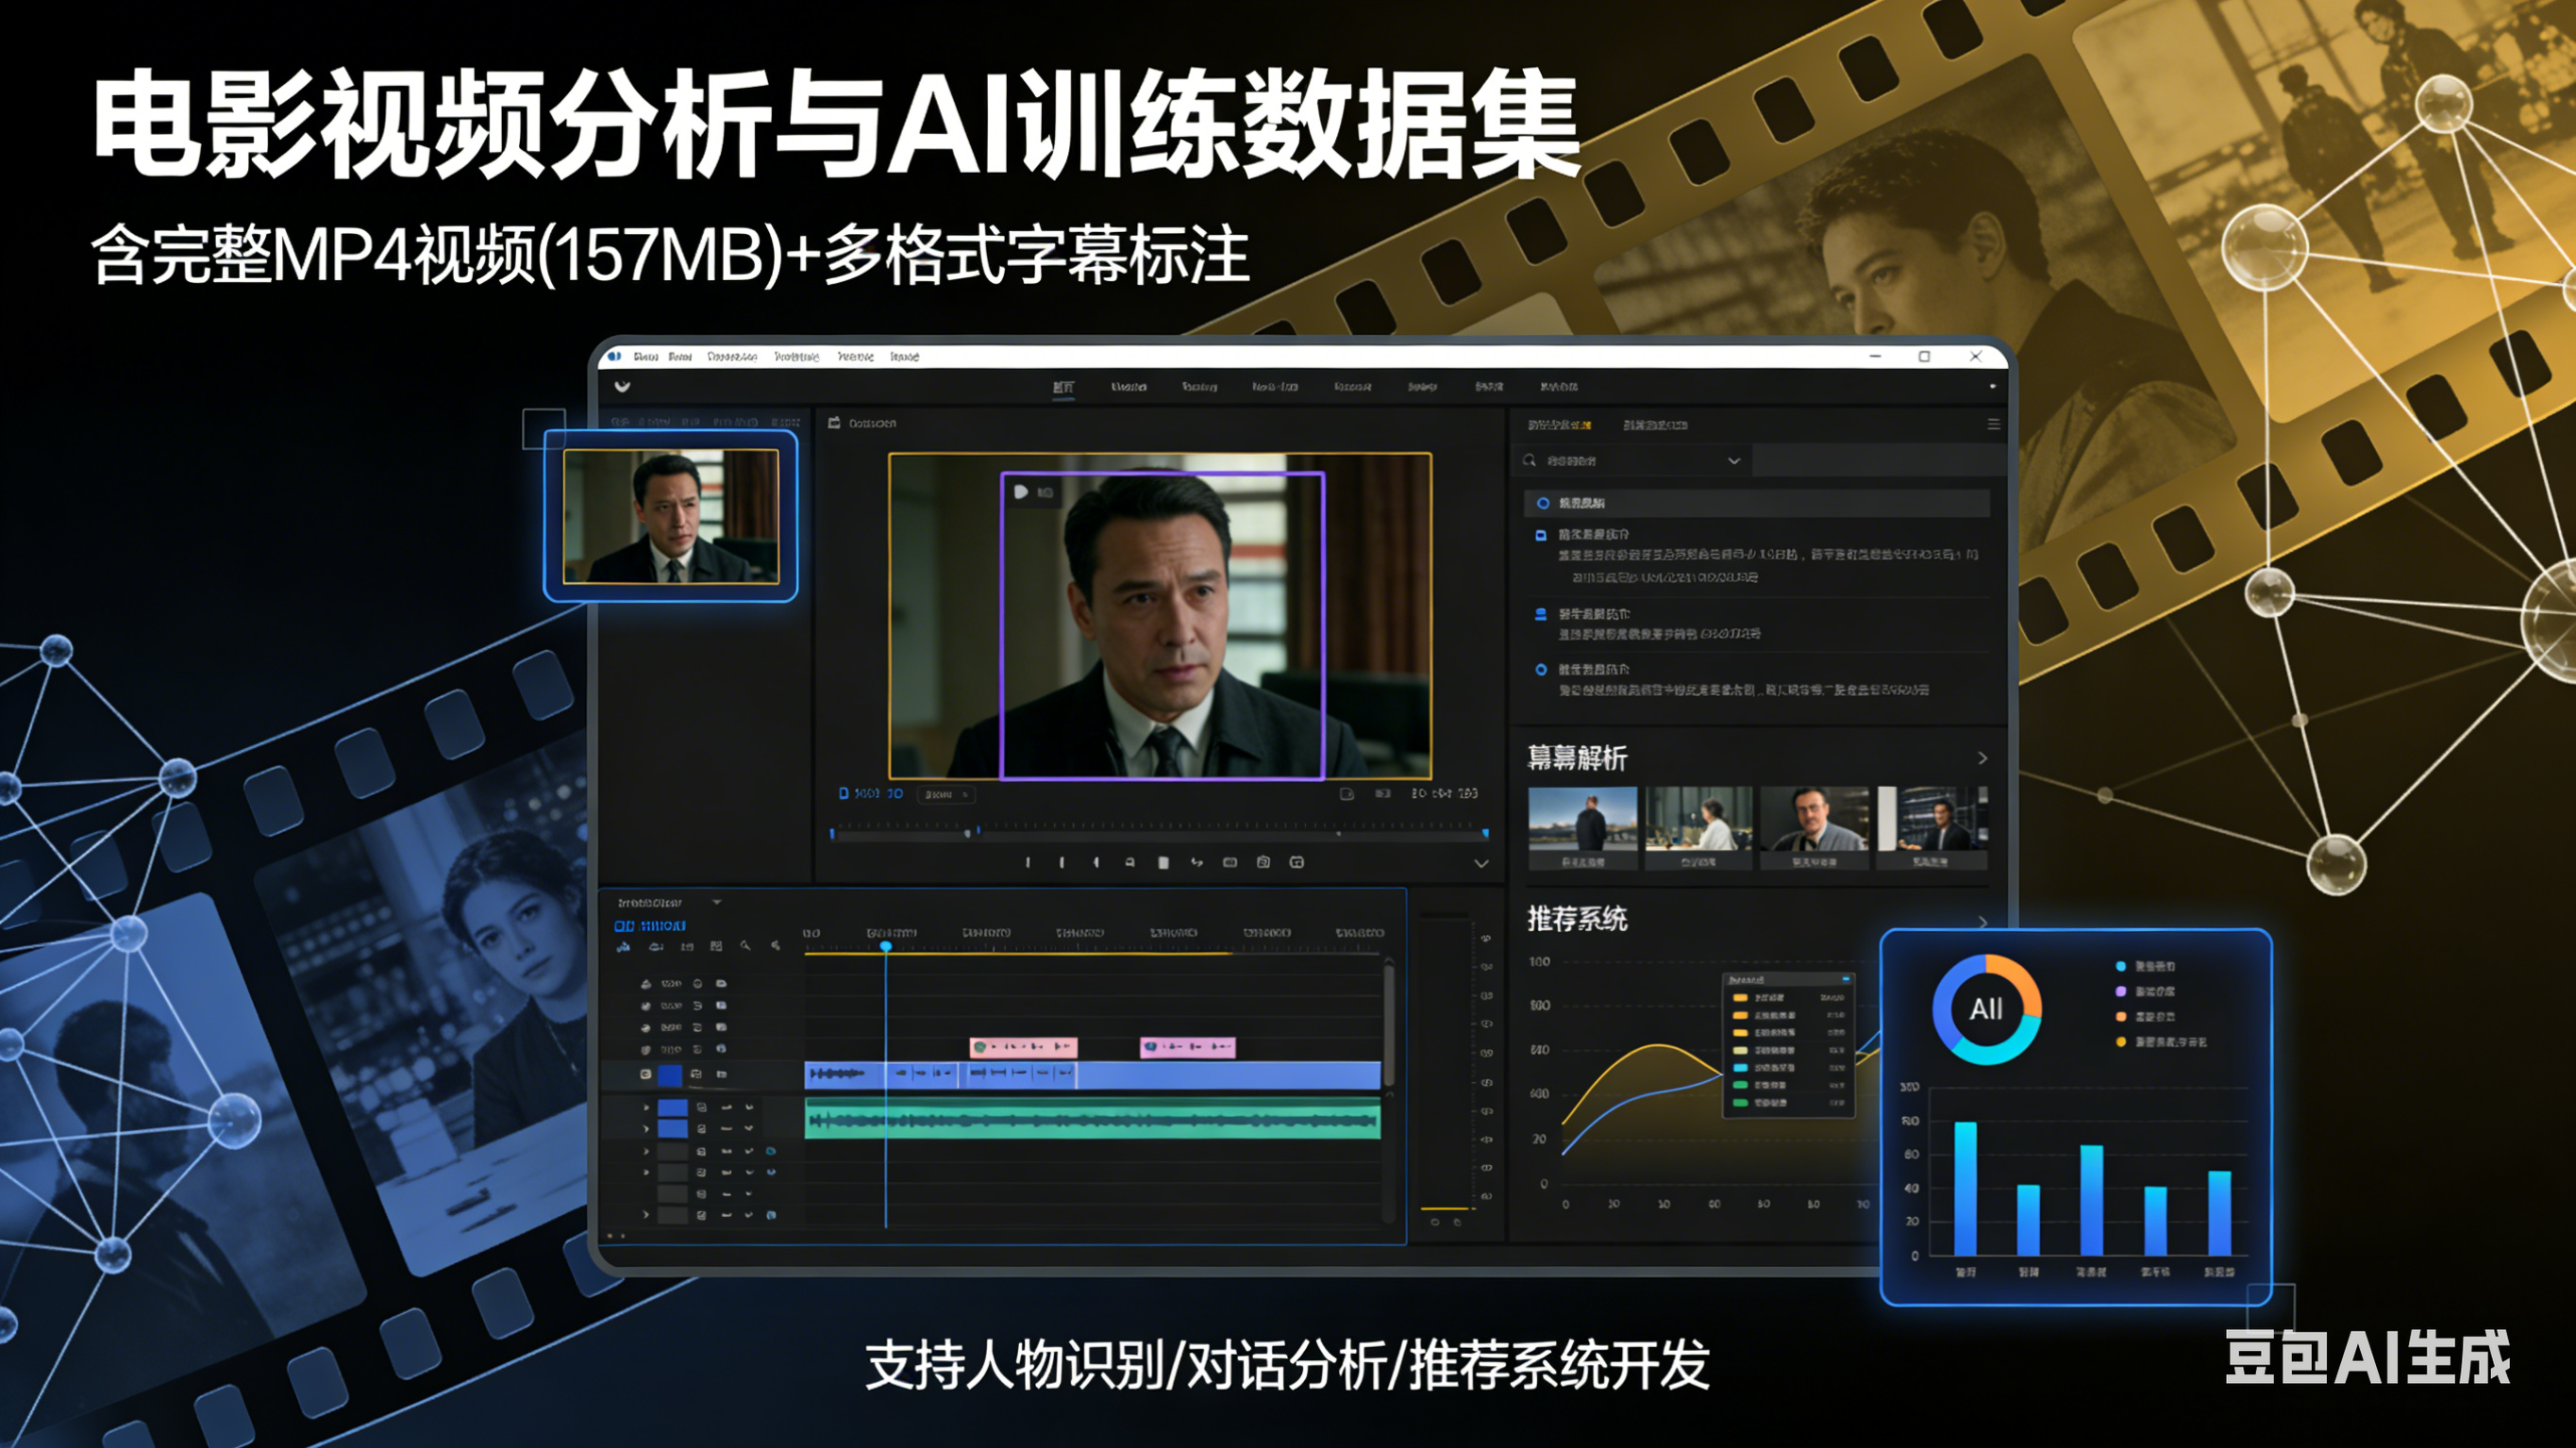
Task: Click the first blue tool icon in the timeline toolbar
Action: click(623, 946)
